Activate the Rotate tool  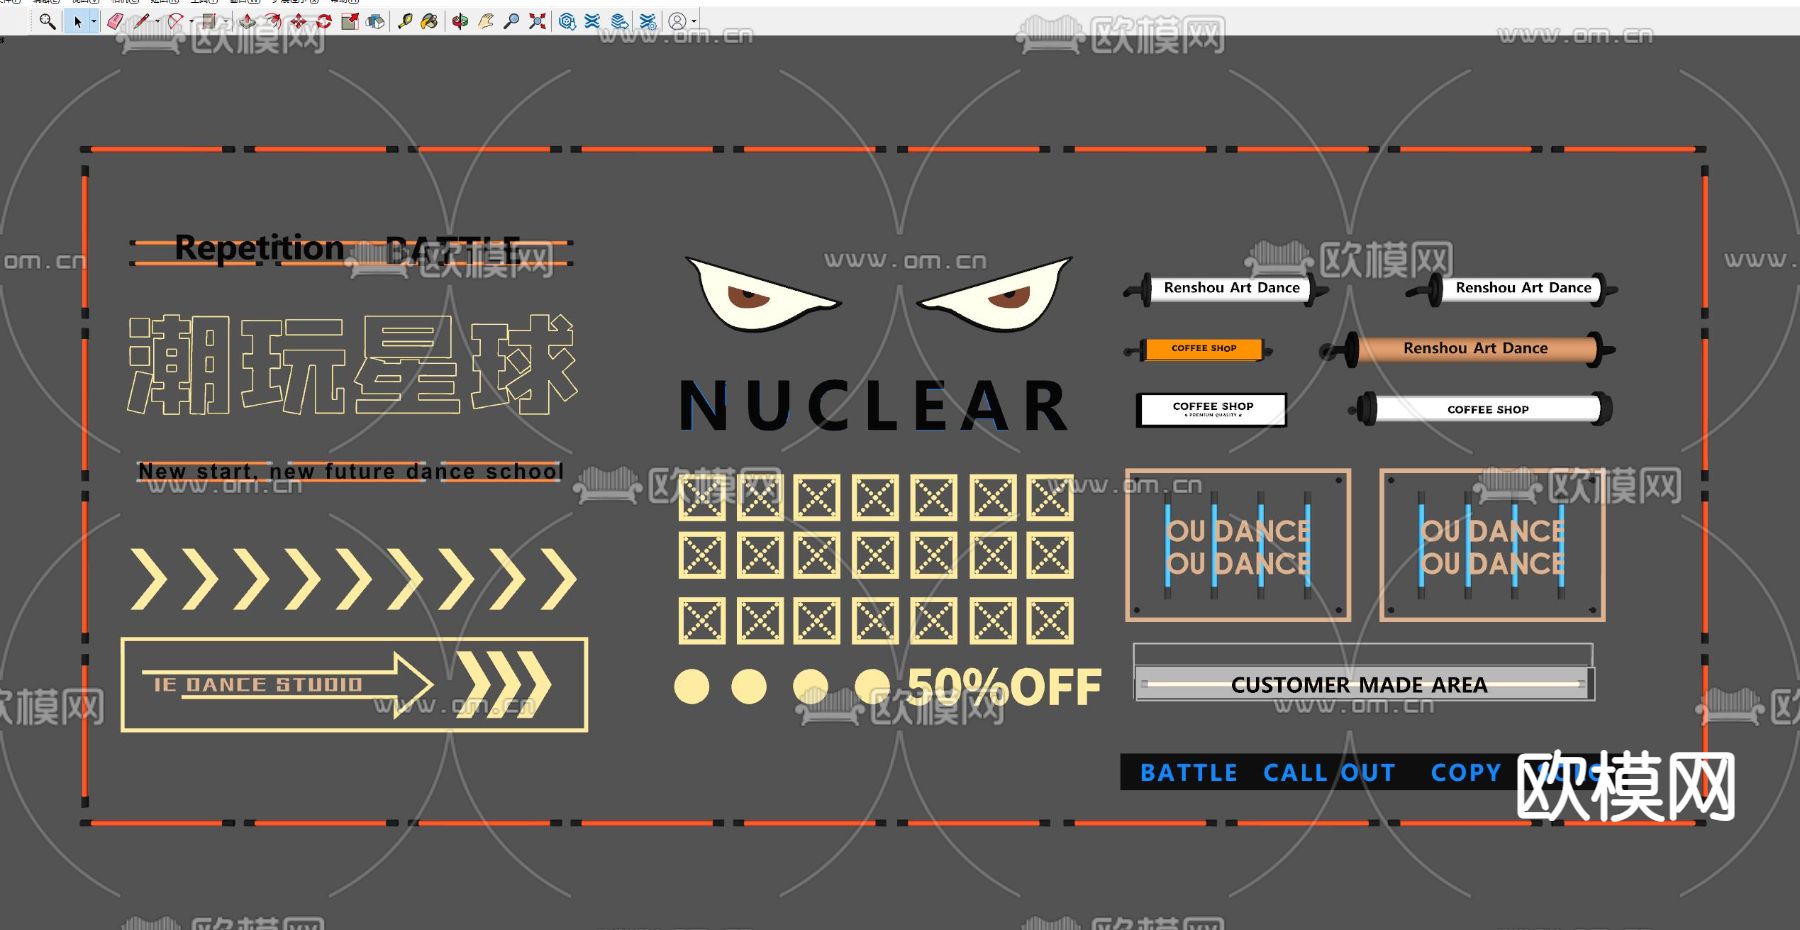pos(323,21)
